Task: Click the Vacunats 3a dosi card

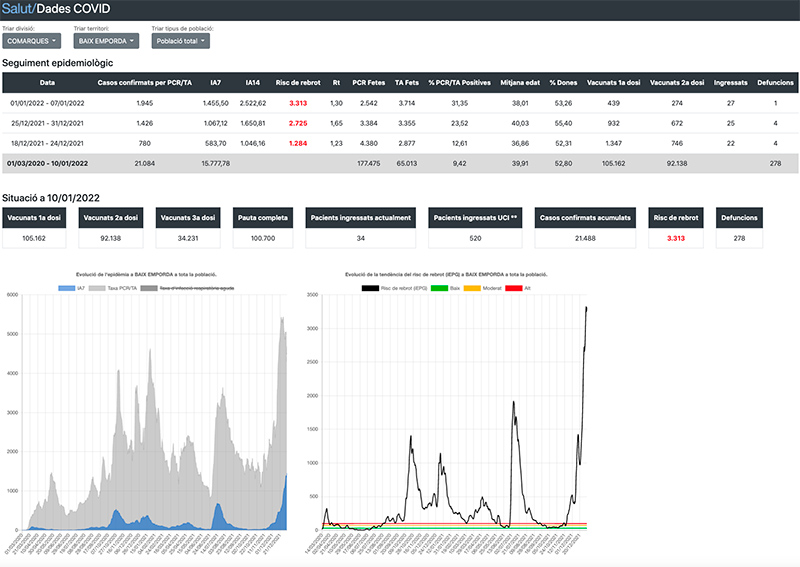Action: click(x=188, y=228)
